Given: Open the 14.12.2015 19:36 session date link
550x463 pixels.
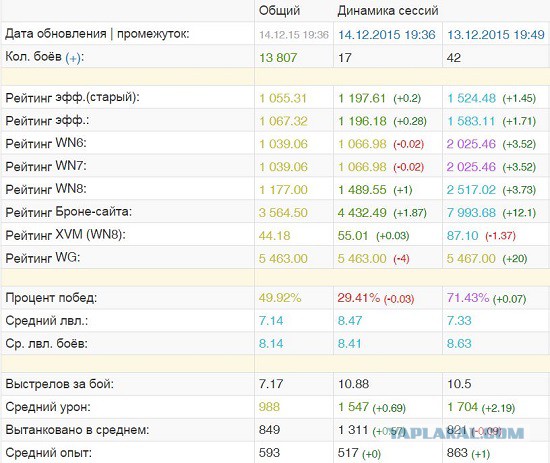Looking at the screenshot, I should coord(387,35).
